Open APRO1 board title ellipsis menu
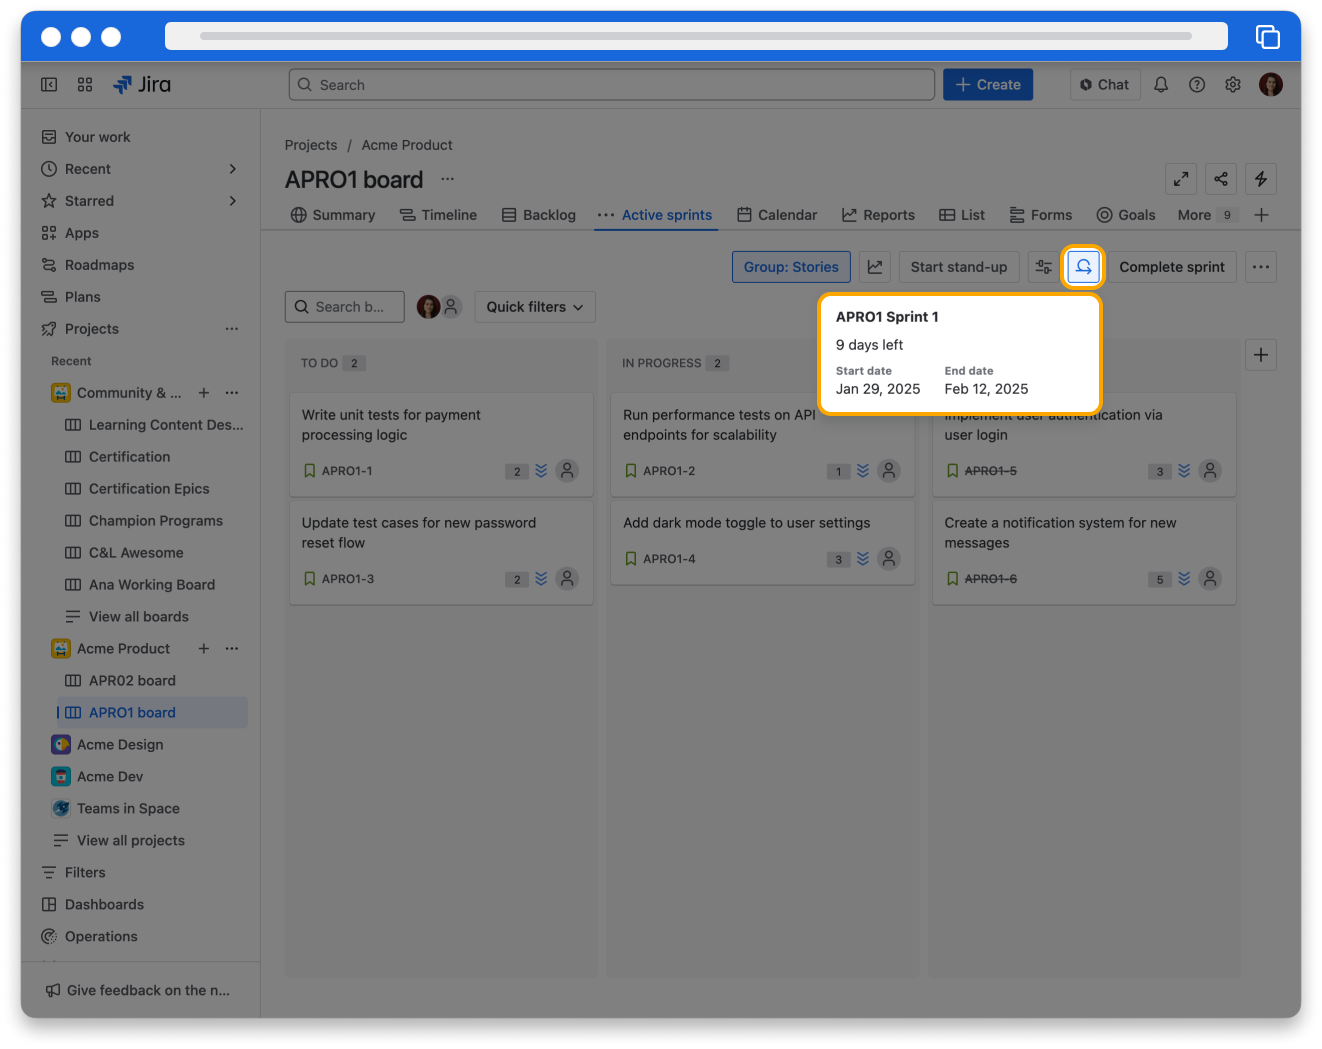The width and height of the screenshot is (1322, 1049). click(448, 179)
